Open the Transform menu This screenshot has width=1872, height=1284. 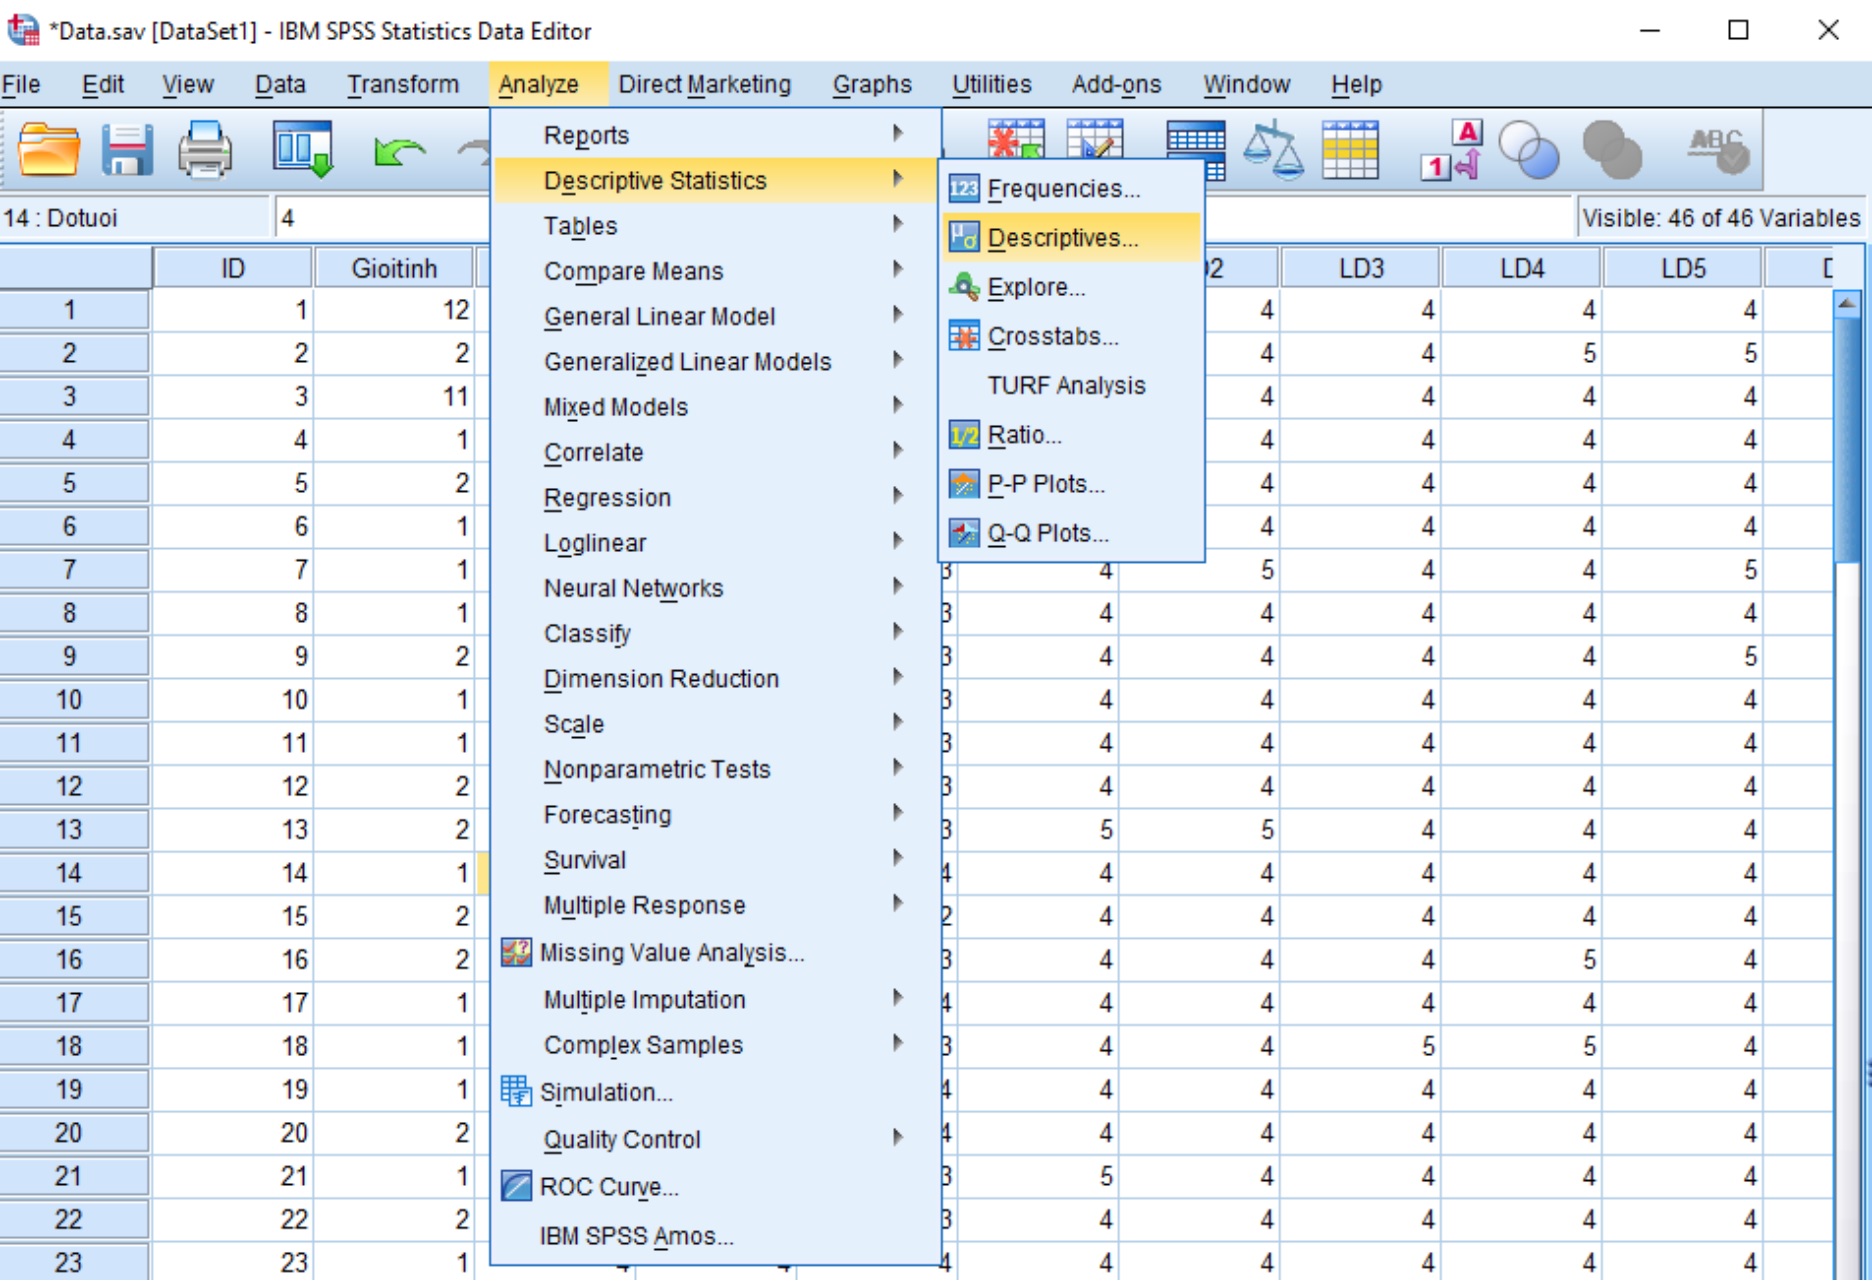point(403,85)
